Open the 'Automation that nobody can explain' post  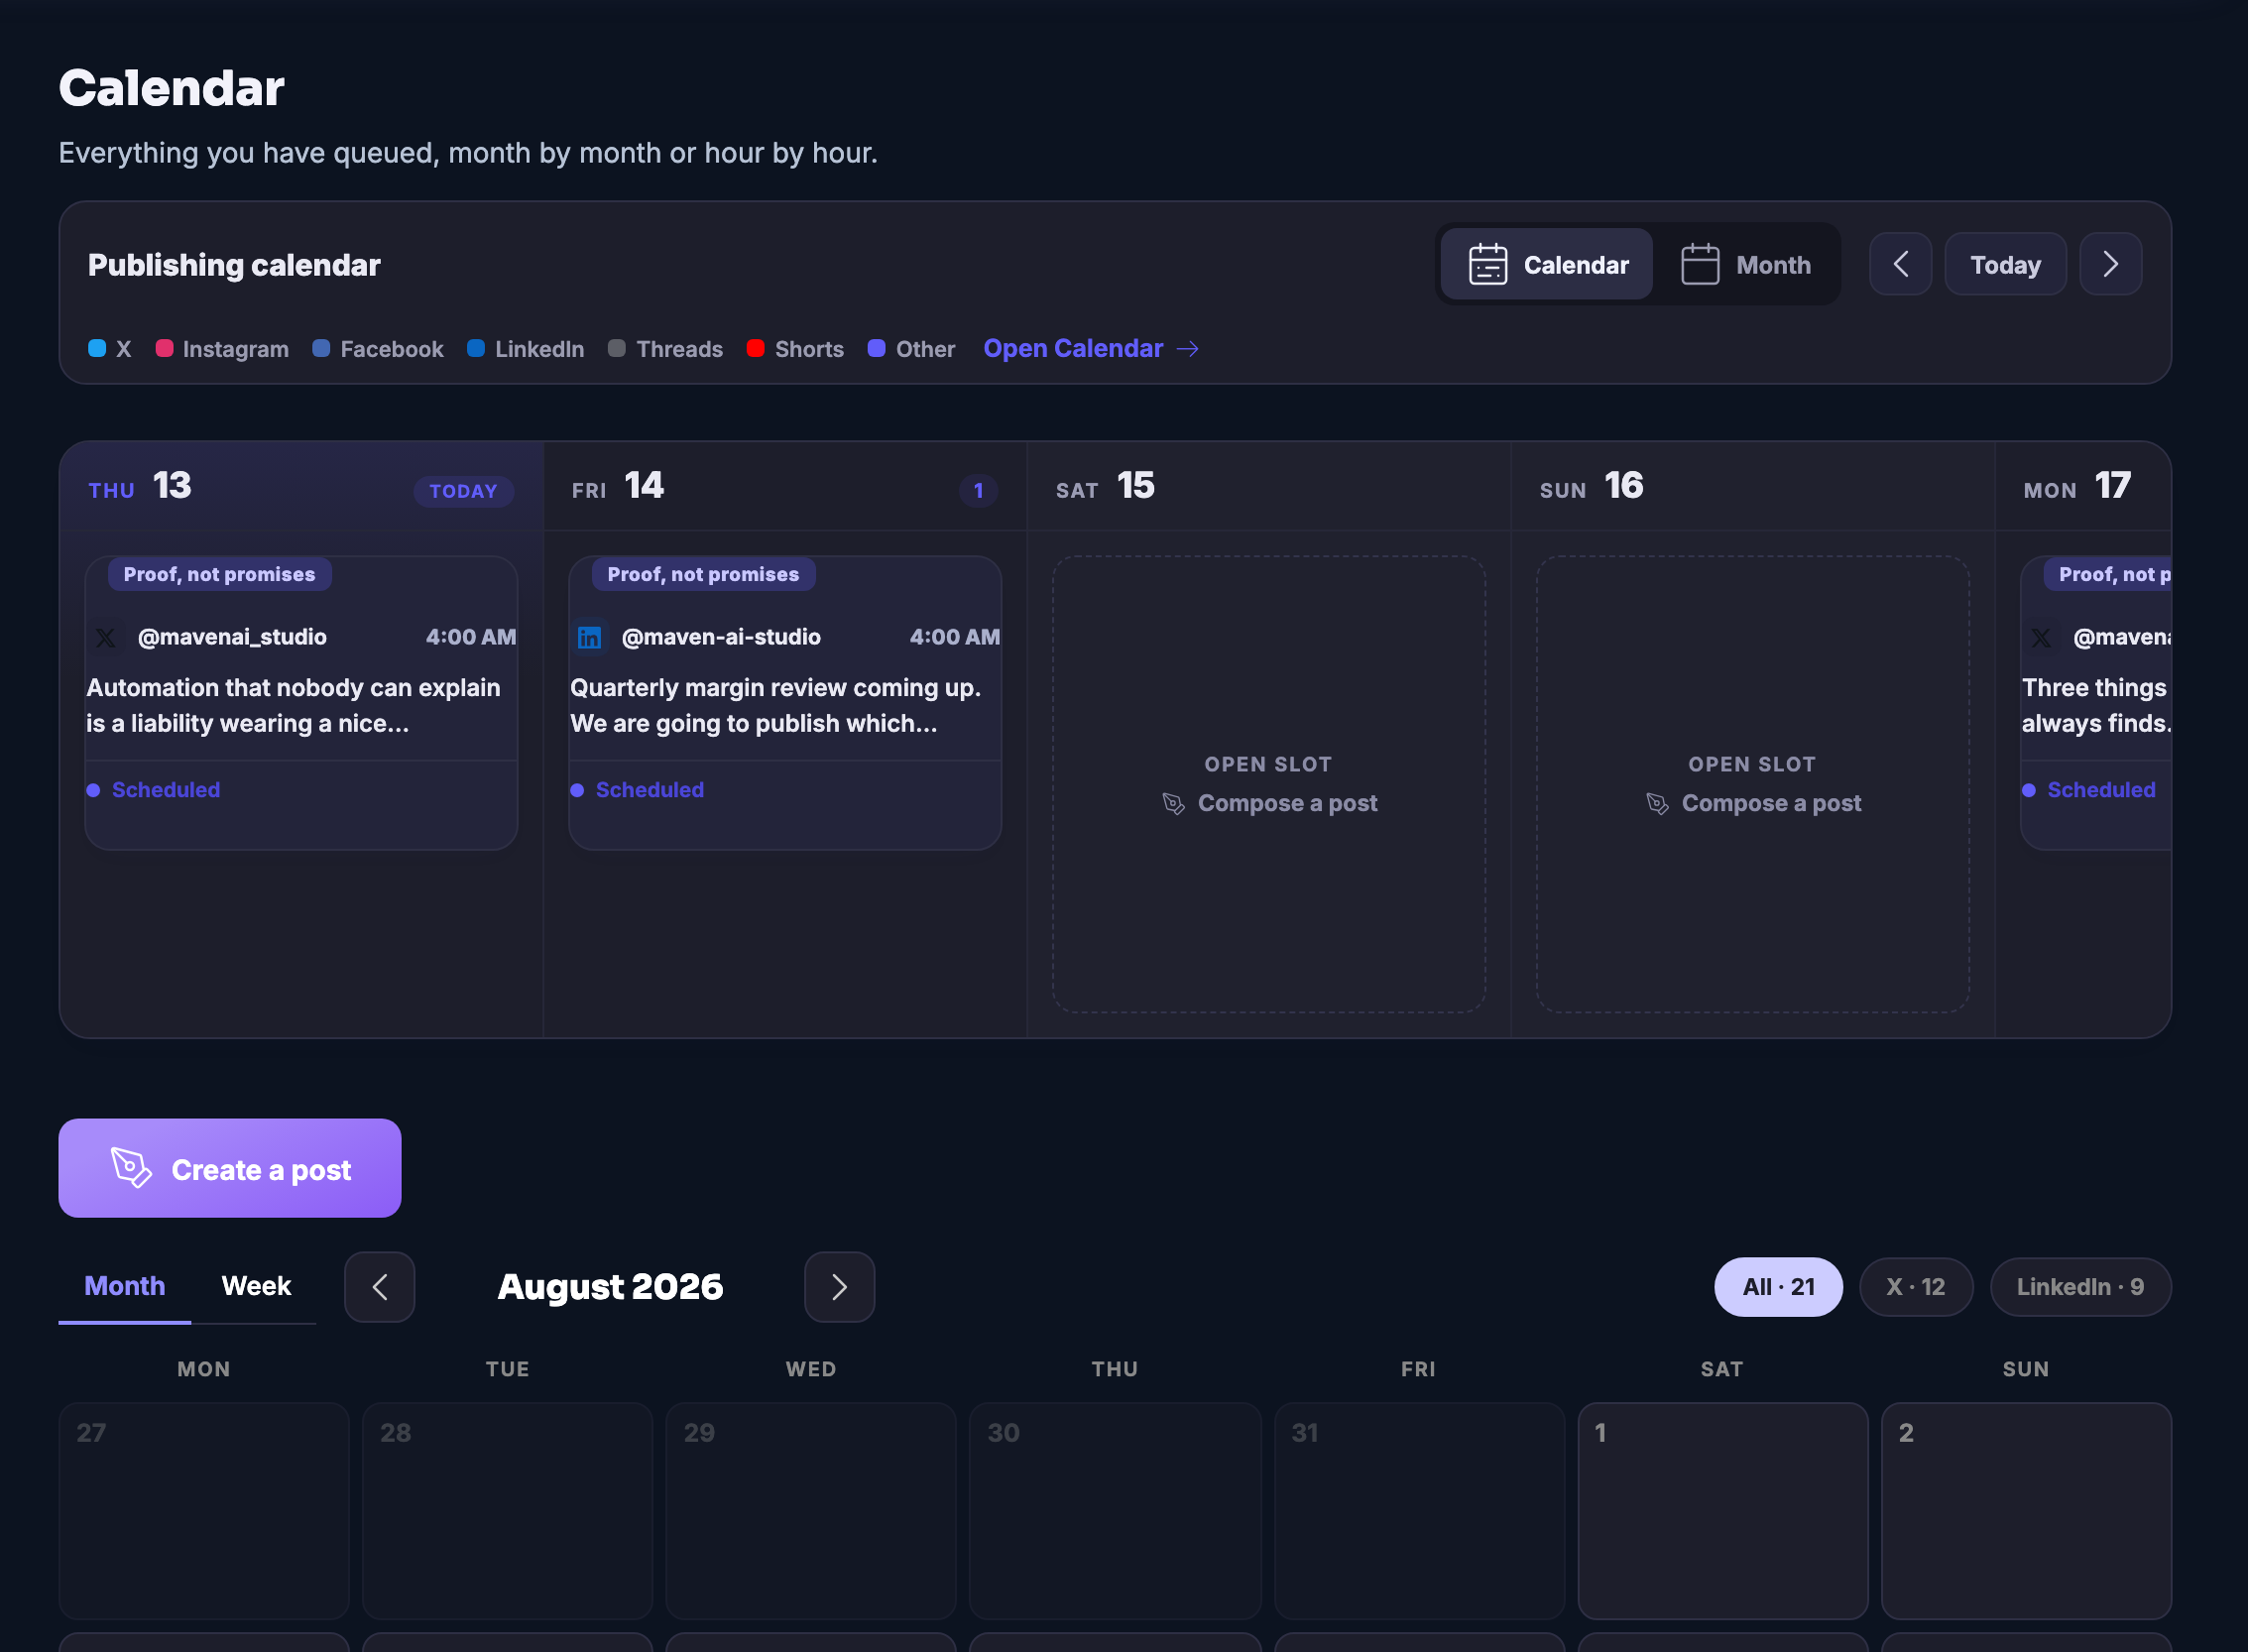(x=301, y=704)
